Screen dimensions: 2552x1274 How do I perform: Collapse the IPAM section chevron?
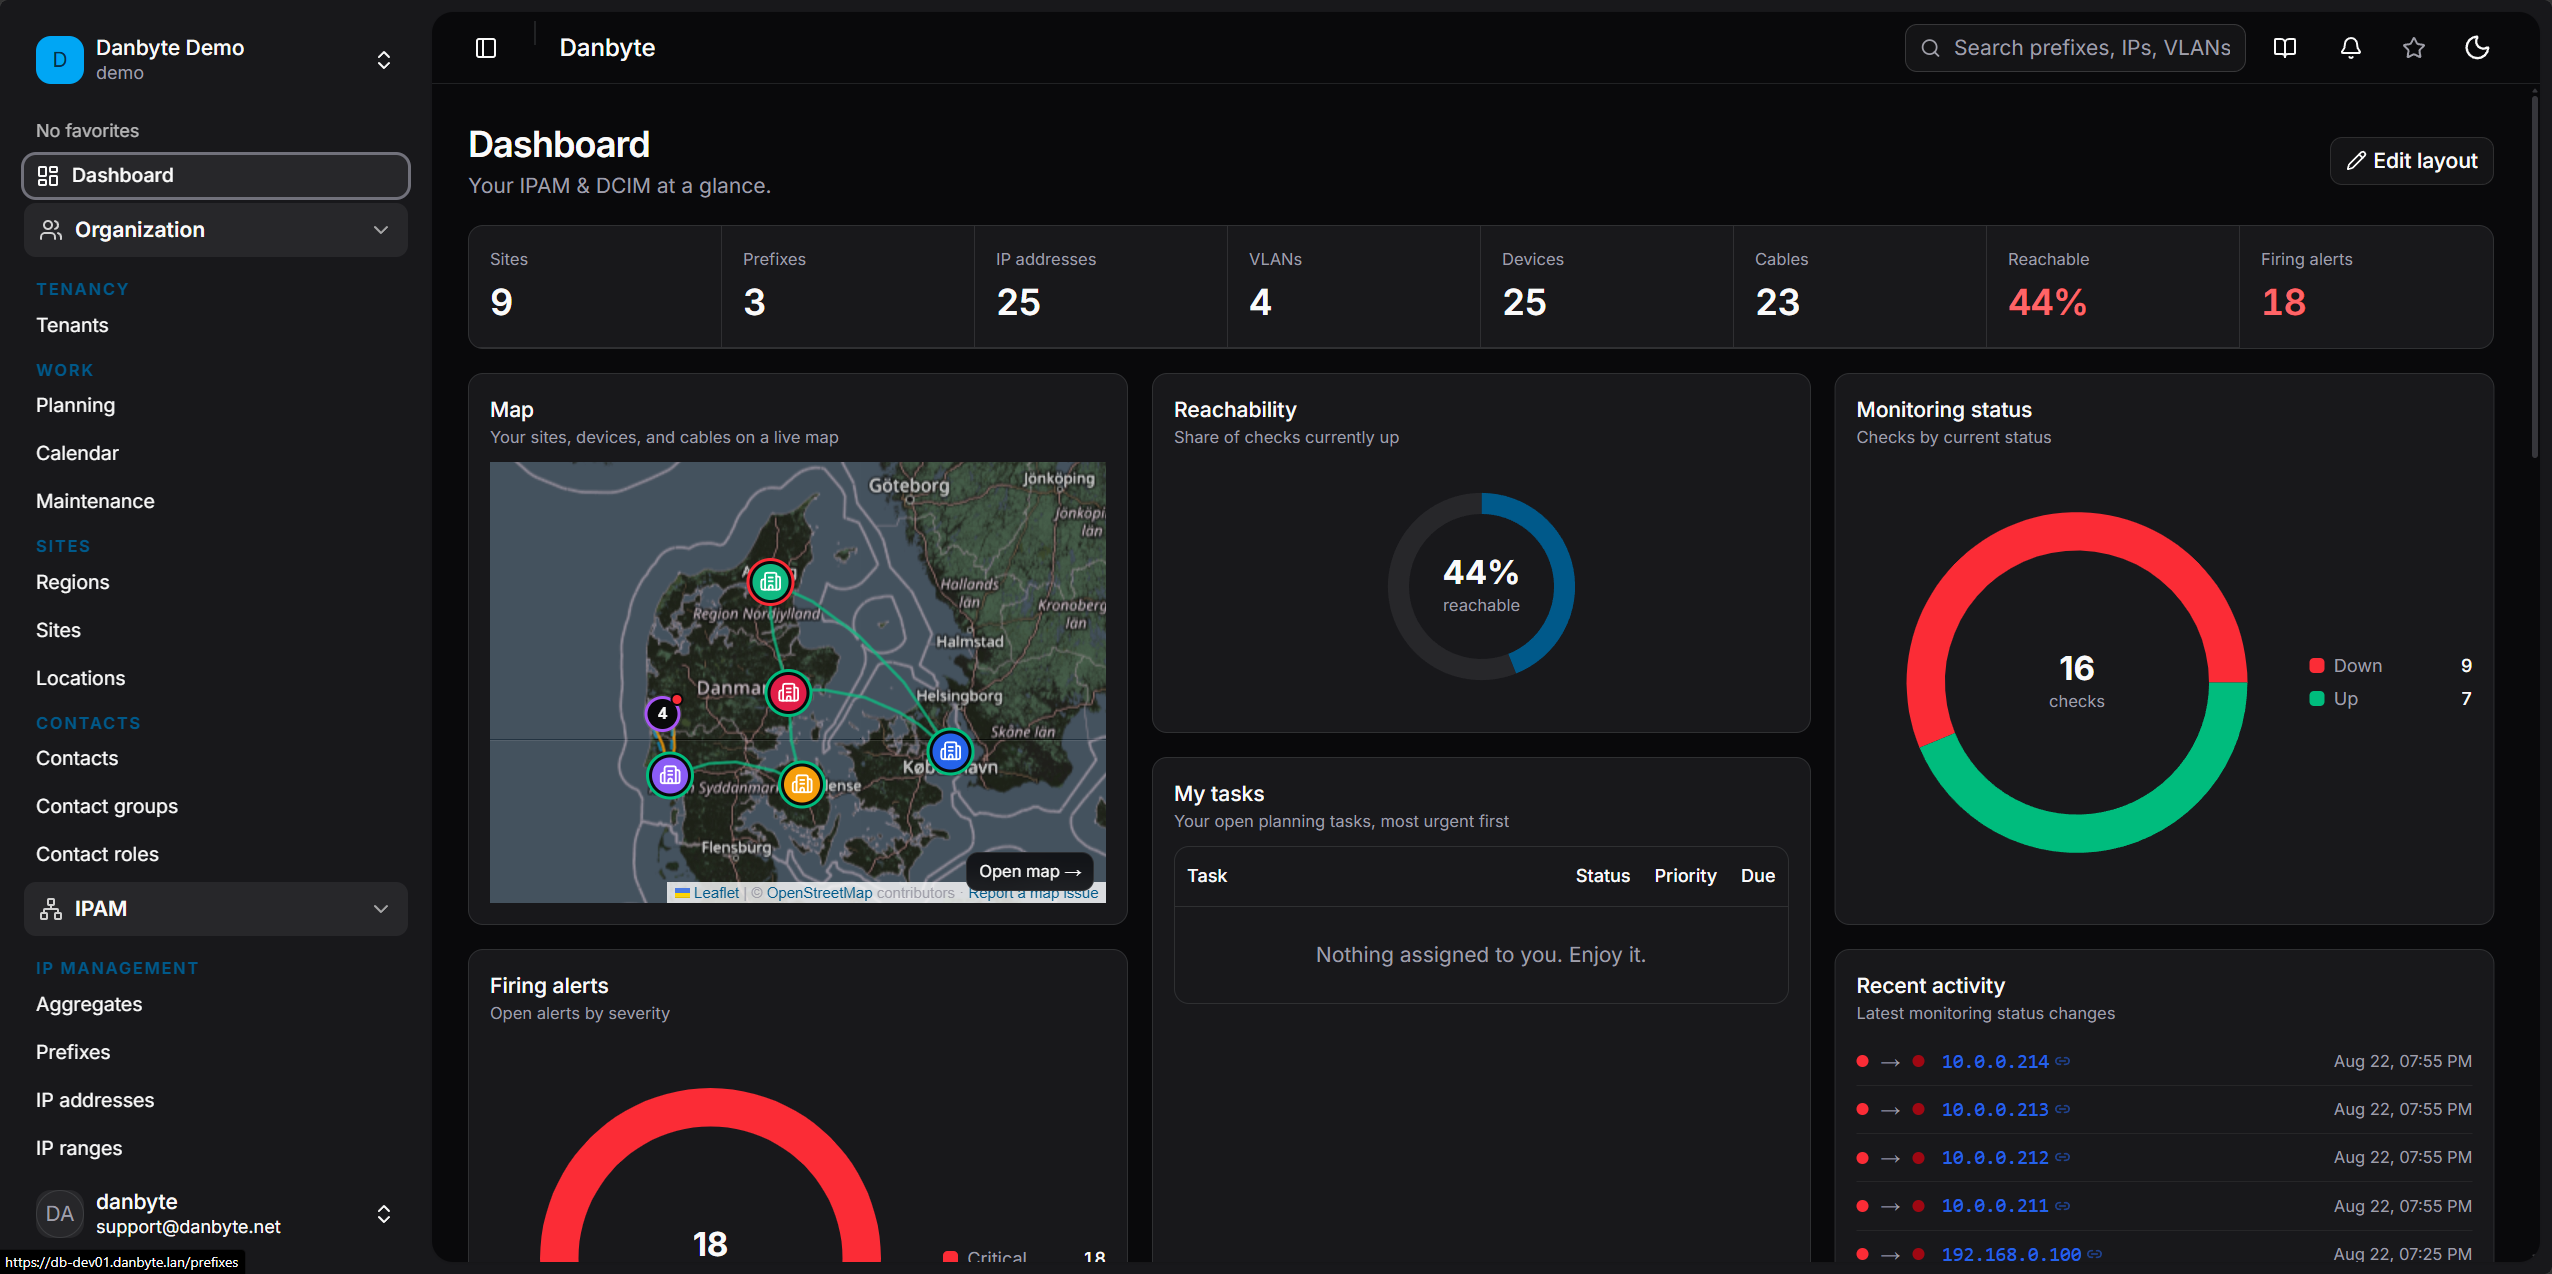pos(381,909)
